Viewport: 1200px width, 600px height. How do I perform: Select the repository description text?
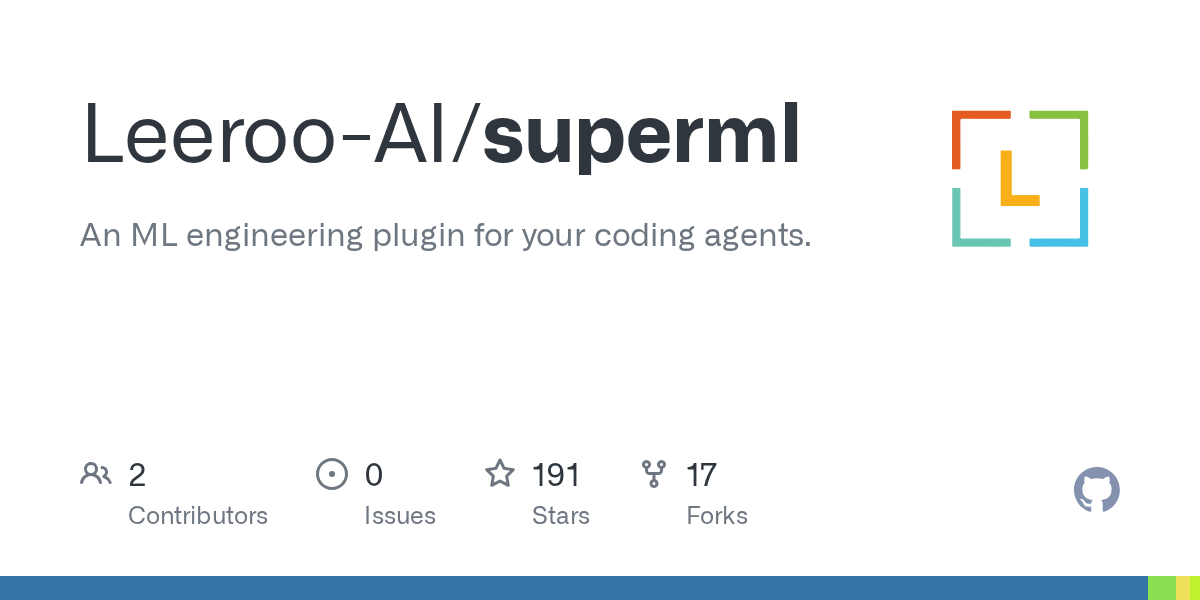click(x=446, y=236)
